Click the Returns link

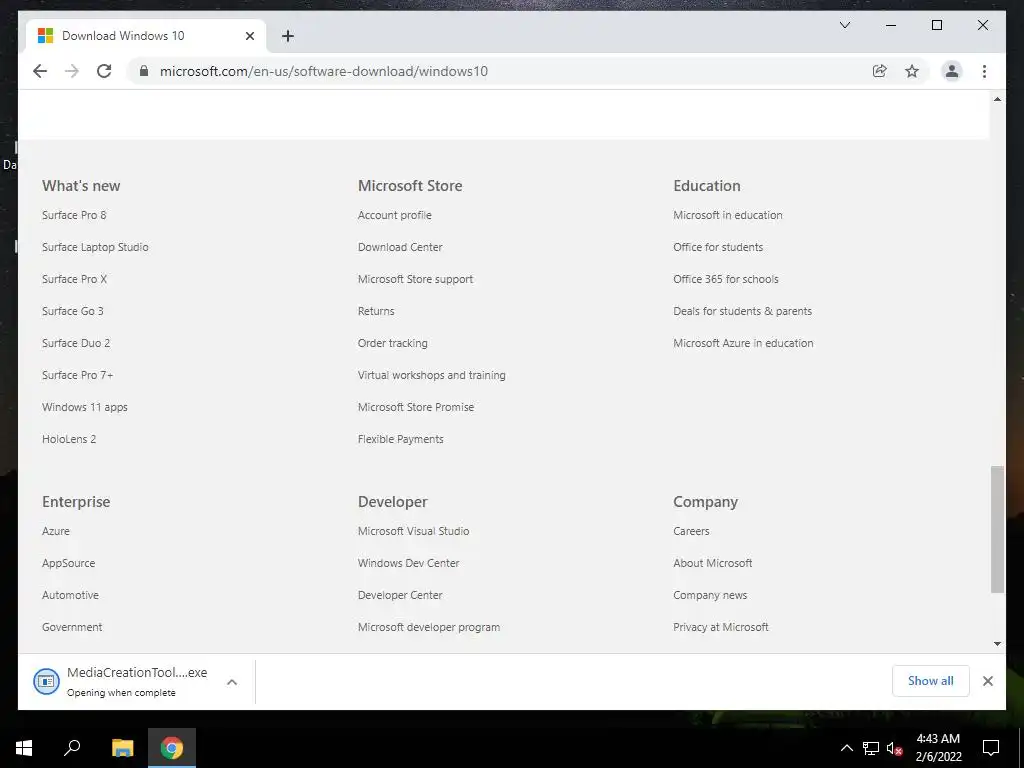click(x=376, y=311)
